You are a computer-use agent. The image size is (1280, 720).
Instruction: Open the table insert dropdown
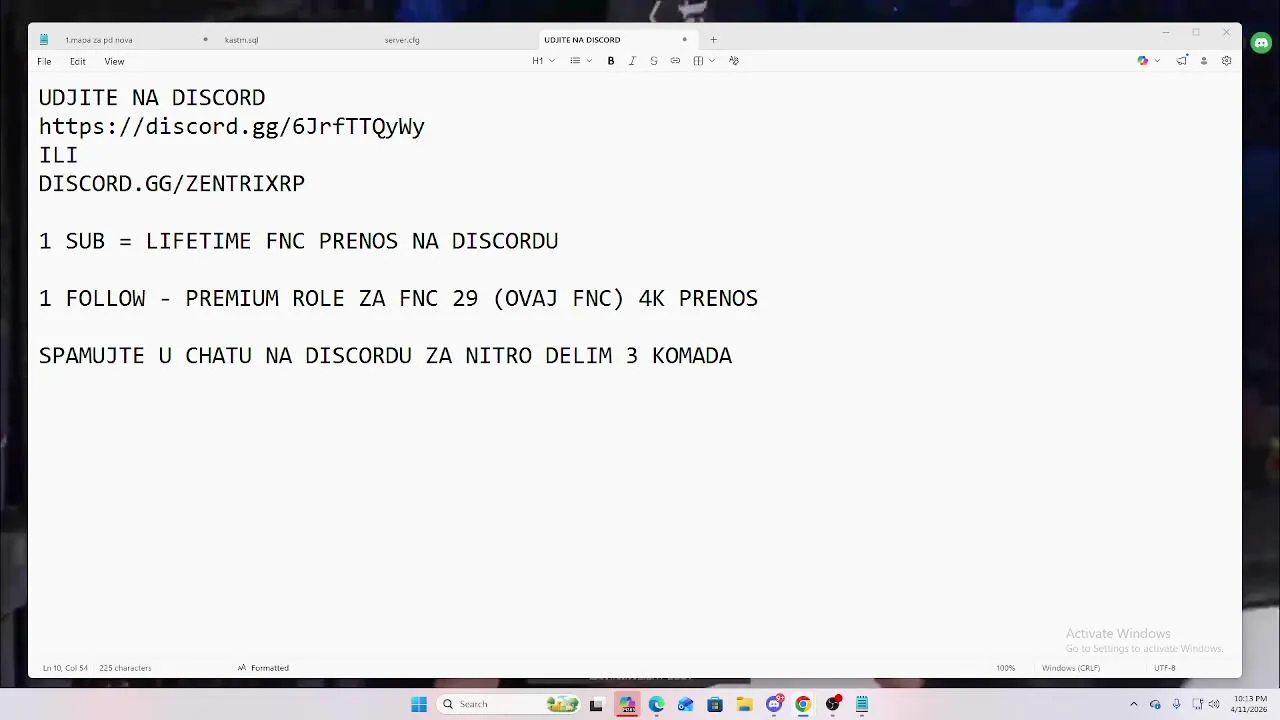click(704, 61)
